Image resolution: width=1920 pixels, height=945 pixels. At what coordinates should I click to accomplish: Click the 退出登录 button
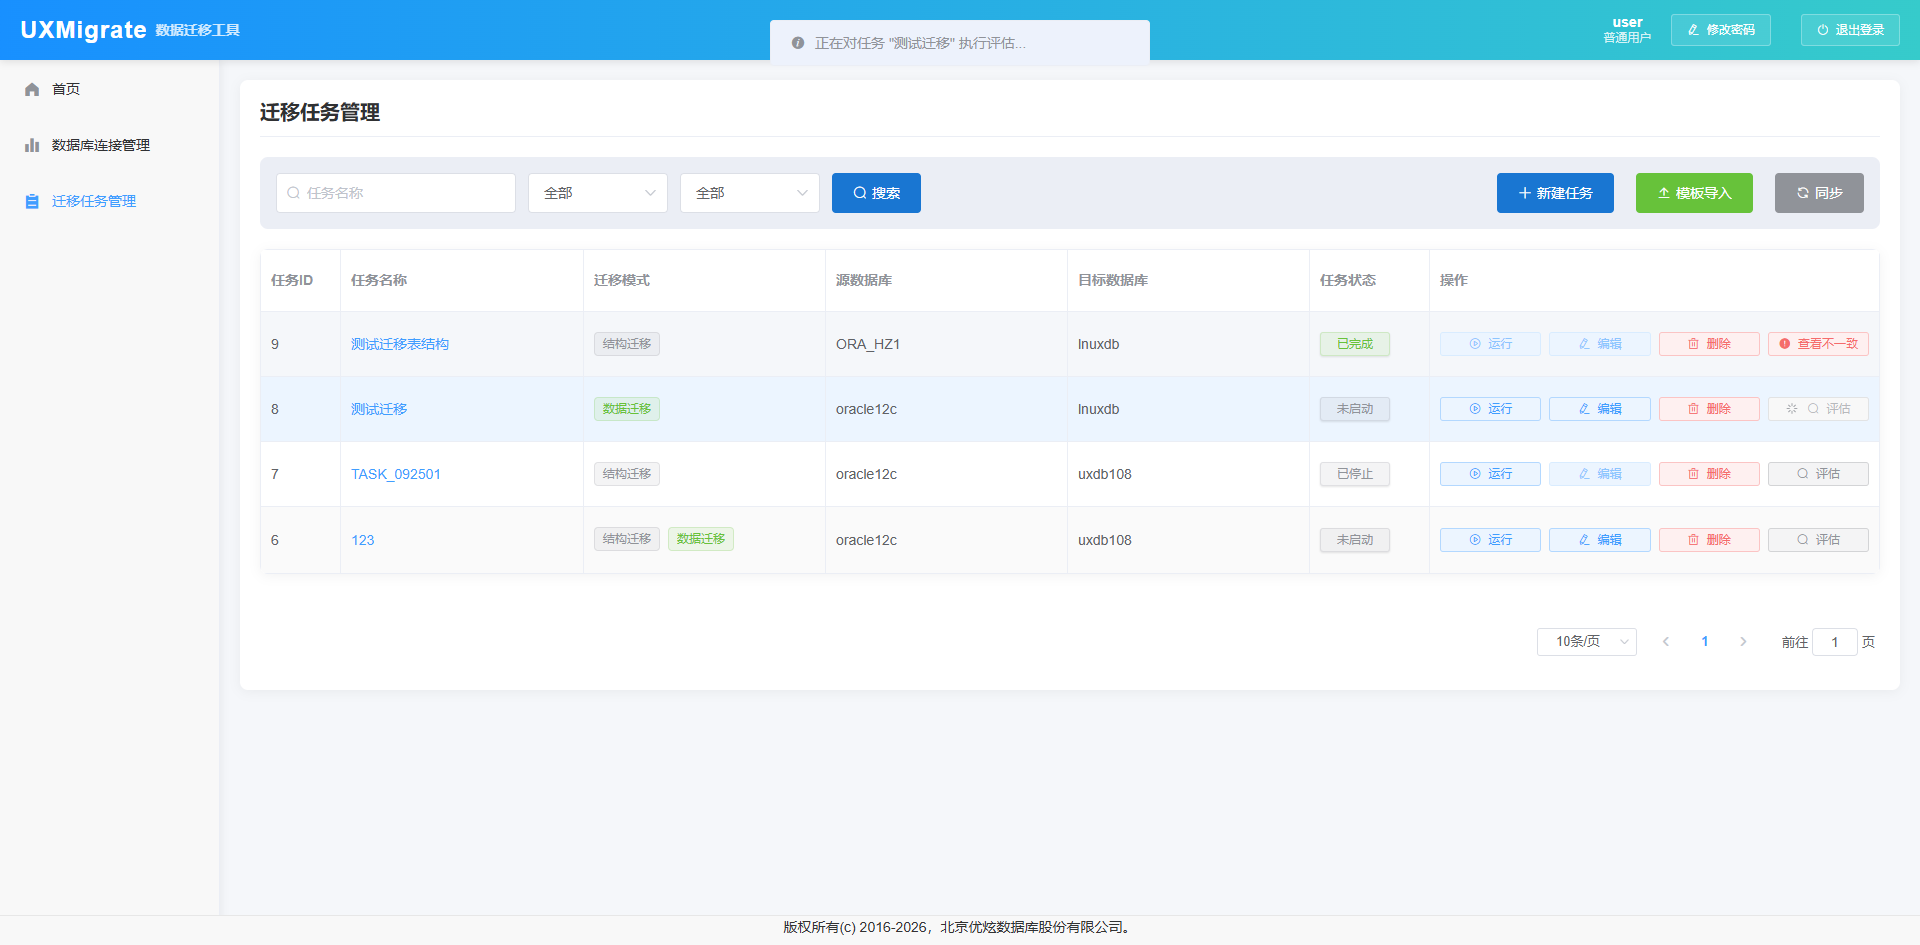(x=1849, y=30)
